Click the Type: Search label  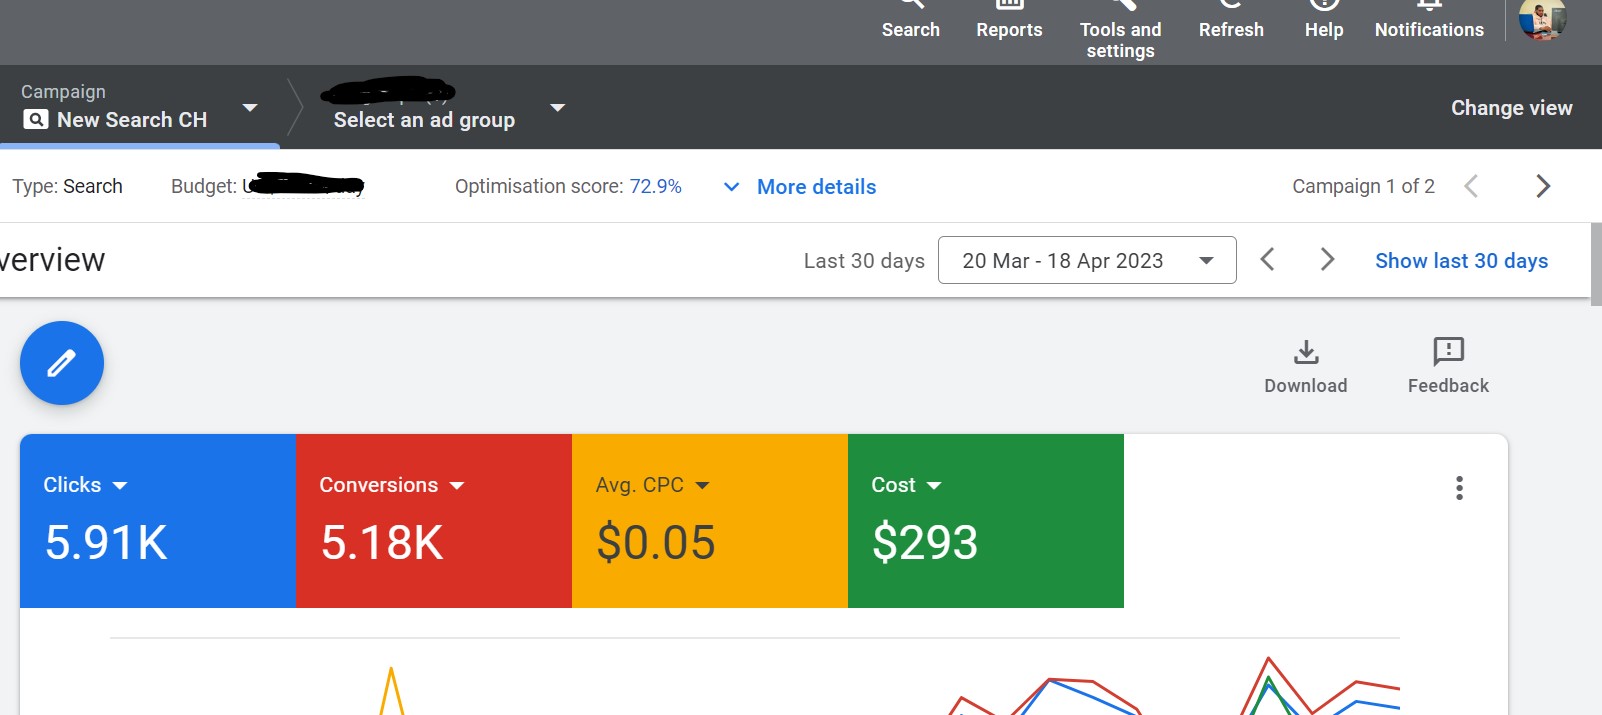pos(67,186)
